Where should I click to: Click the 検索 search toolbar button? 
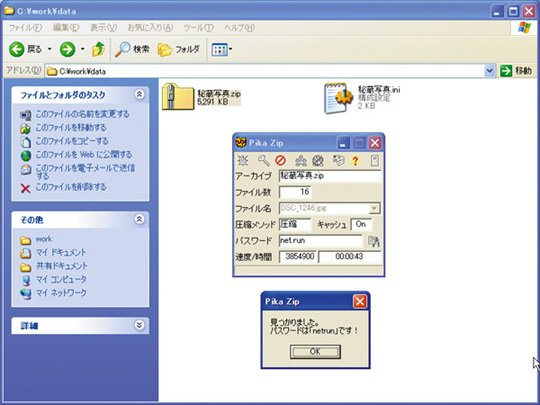[132, 50]
